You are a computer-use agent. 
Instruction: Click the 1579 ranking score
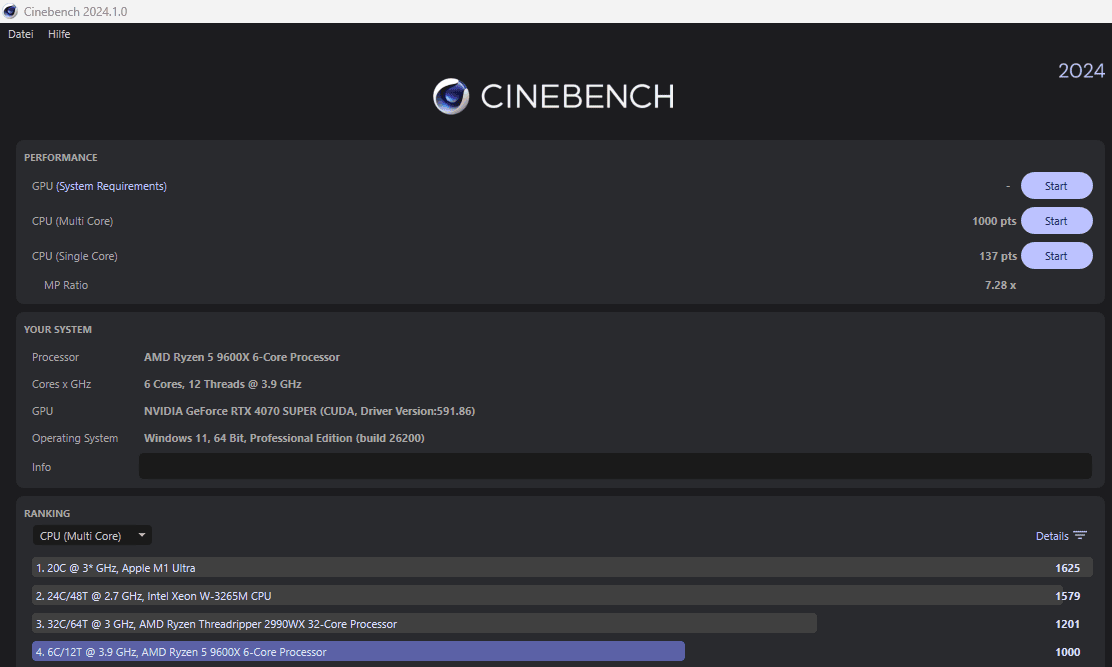[1067, 596]
